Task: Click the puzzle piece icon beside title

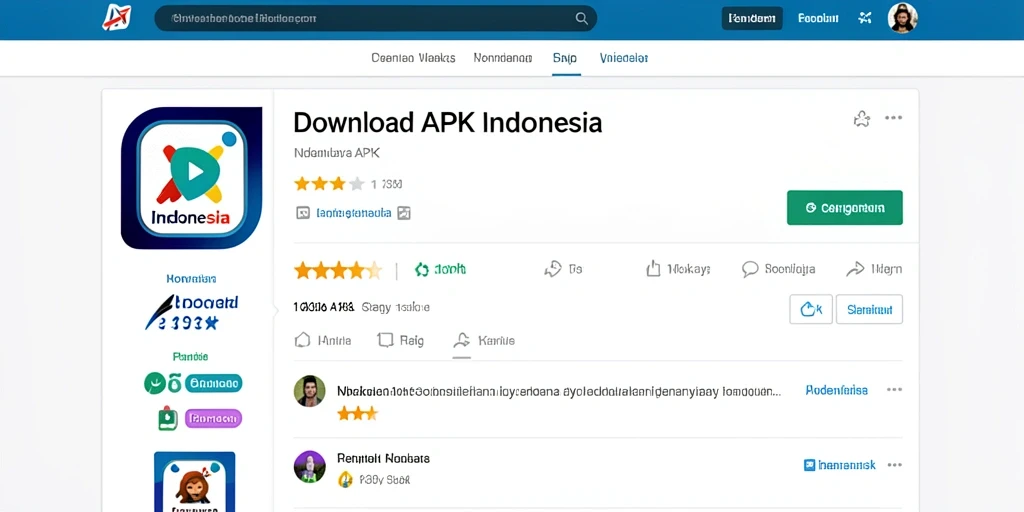Action: click(862, 118)
